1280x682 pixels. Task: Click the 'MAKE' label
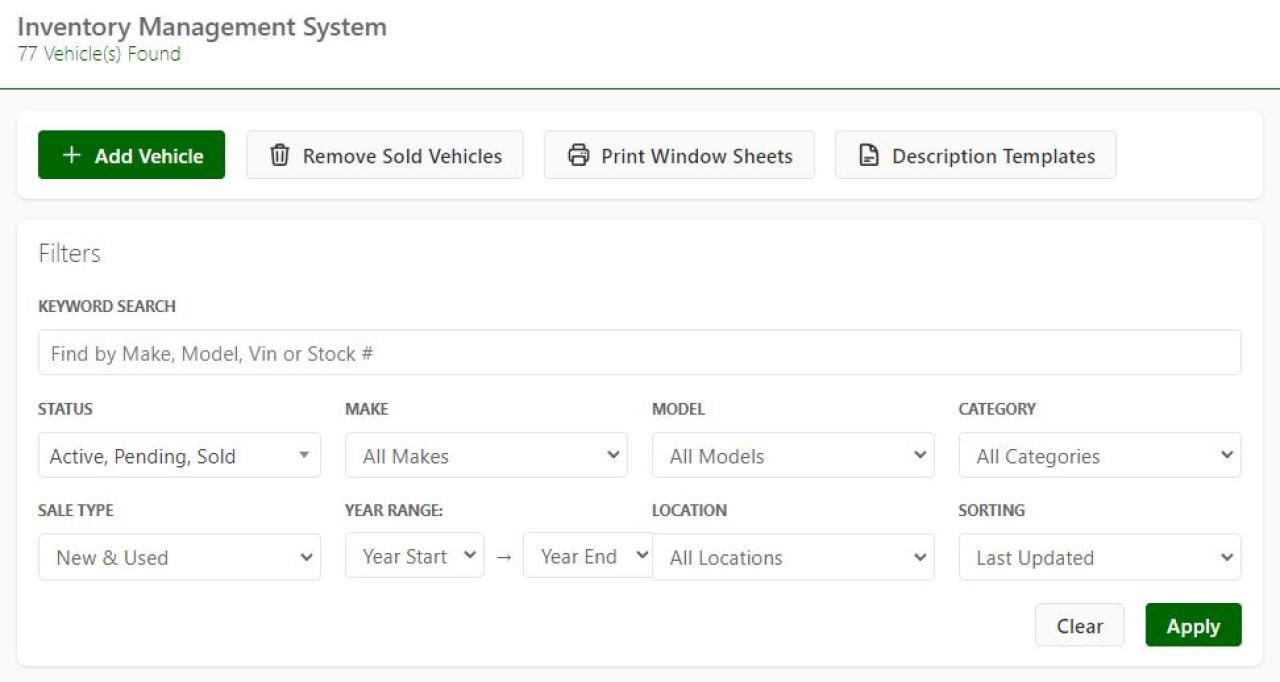[x=367, y=409]
